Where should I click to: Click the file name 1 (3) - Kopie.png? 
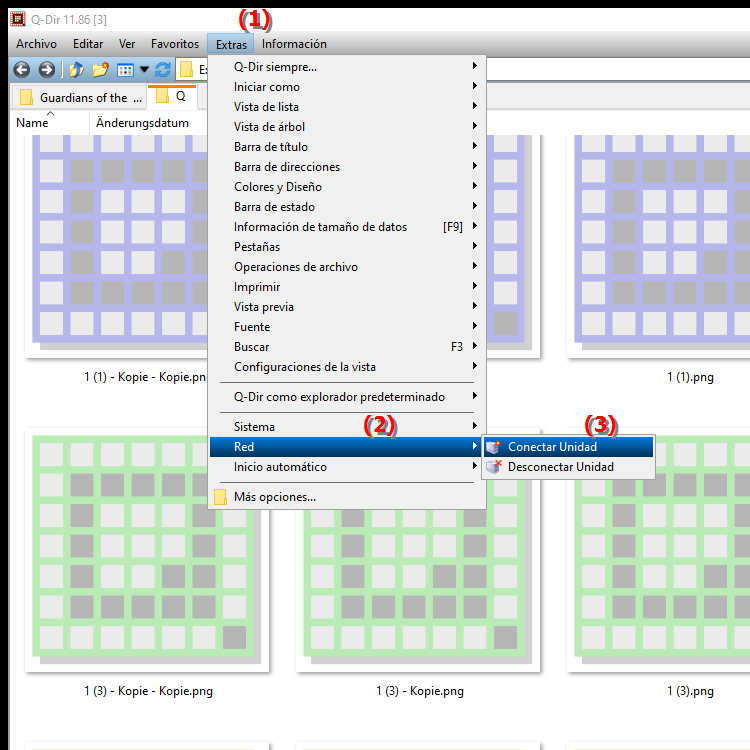click(419, 692)
